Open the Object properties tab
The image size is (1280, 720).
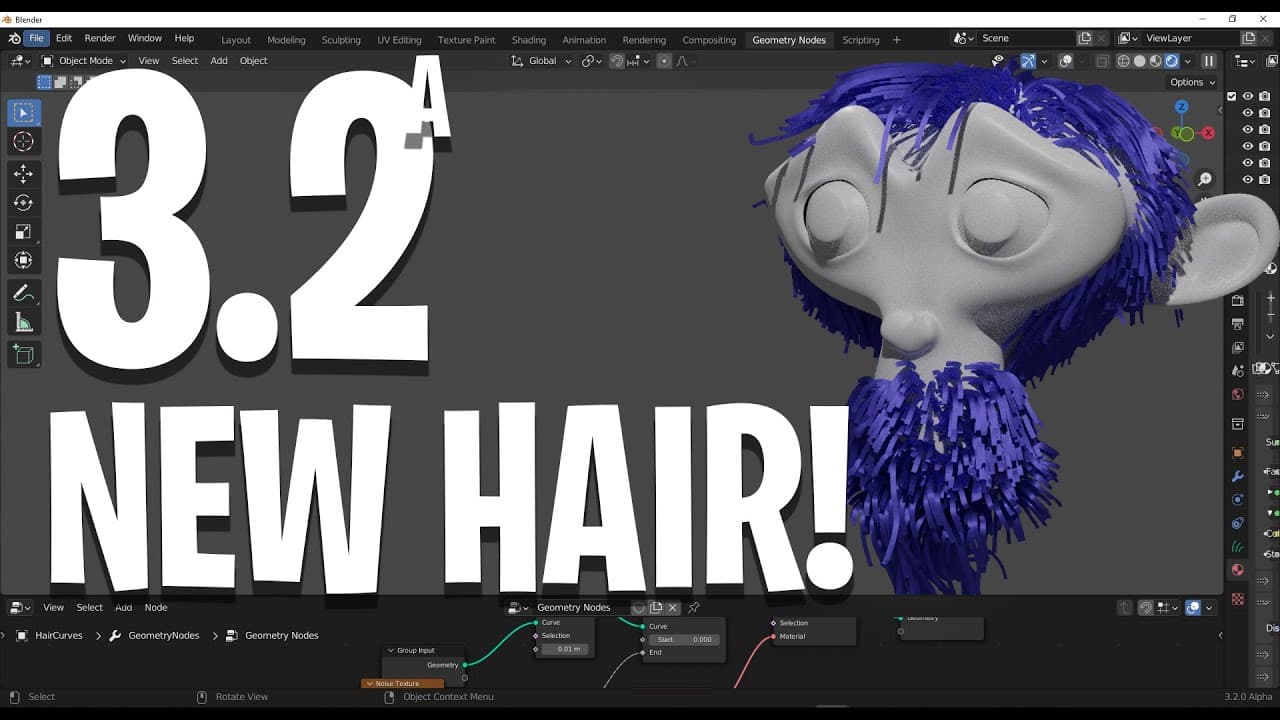1238,453
